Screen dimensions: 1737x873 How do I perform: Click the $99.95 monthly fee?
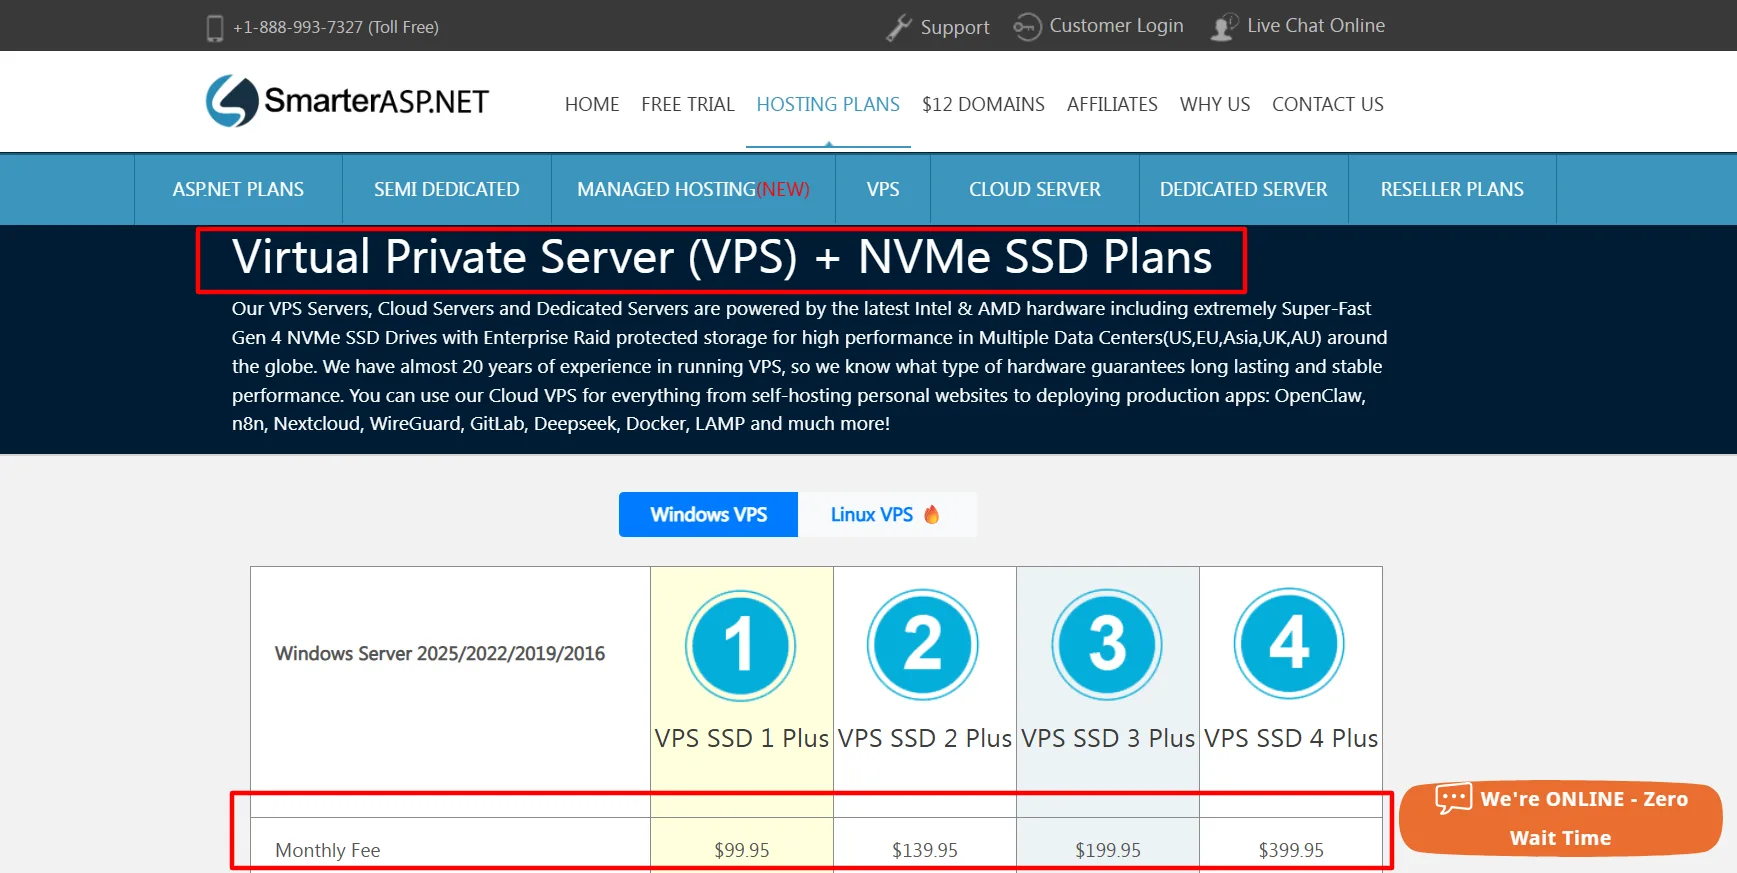(x=742, y=850)
